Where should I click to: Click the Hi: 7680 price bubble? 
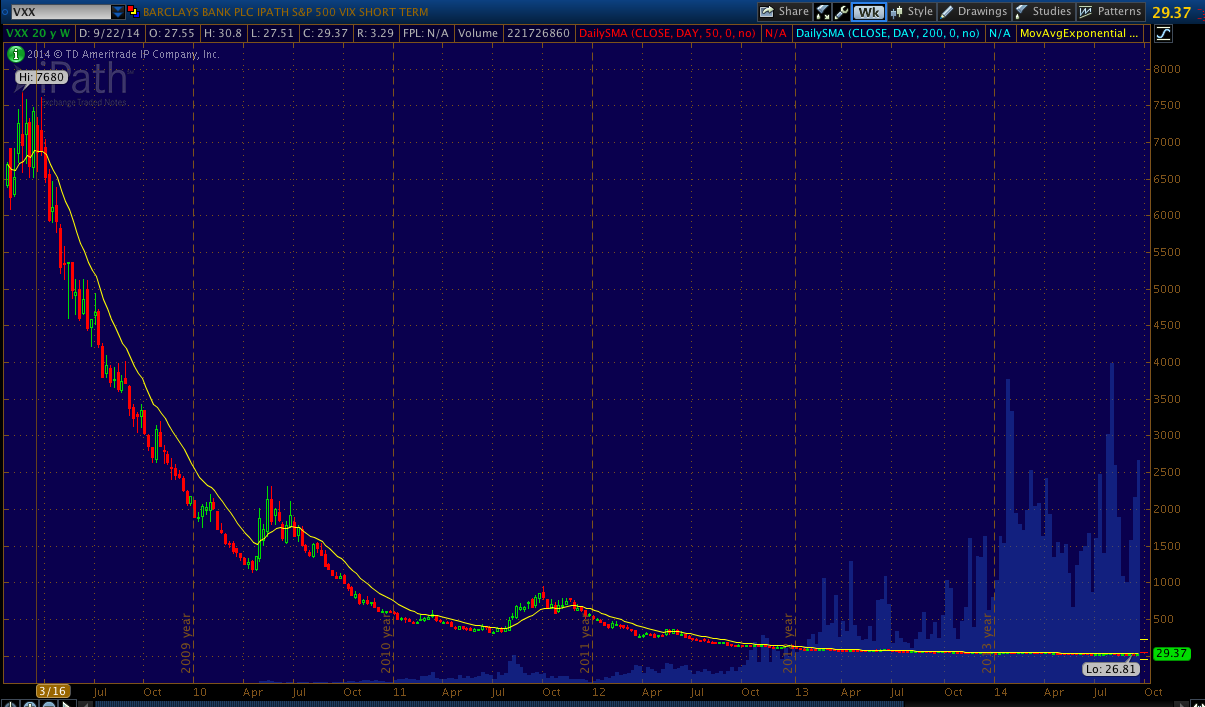[x=40, y=77]
